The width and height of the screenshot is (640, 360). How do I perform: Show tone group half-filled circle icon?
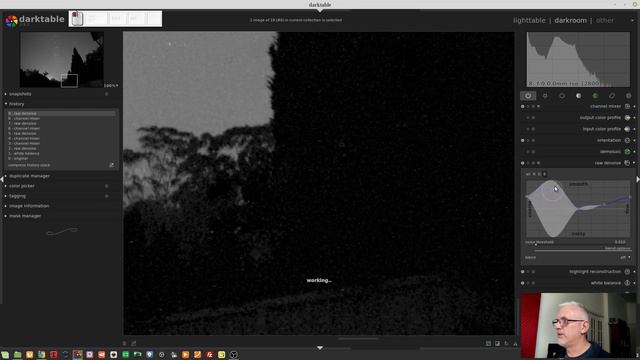pyautogui.click(x=578, y=96)
